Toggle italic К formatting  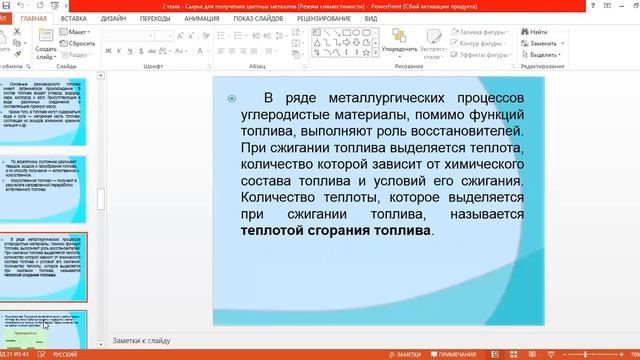pos(119,51)
